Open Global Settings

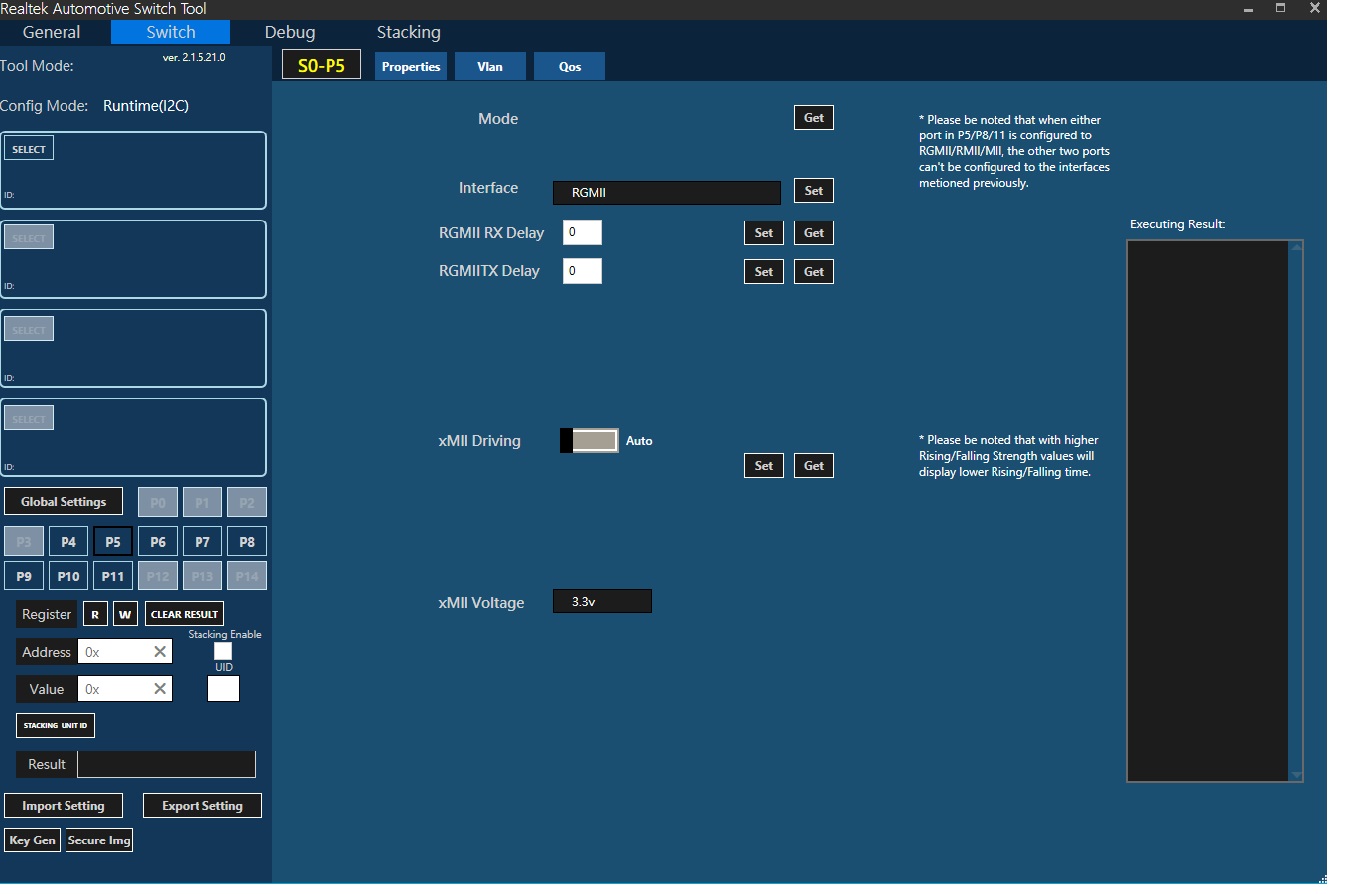point(63,502)
